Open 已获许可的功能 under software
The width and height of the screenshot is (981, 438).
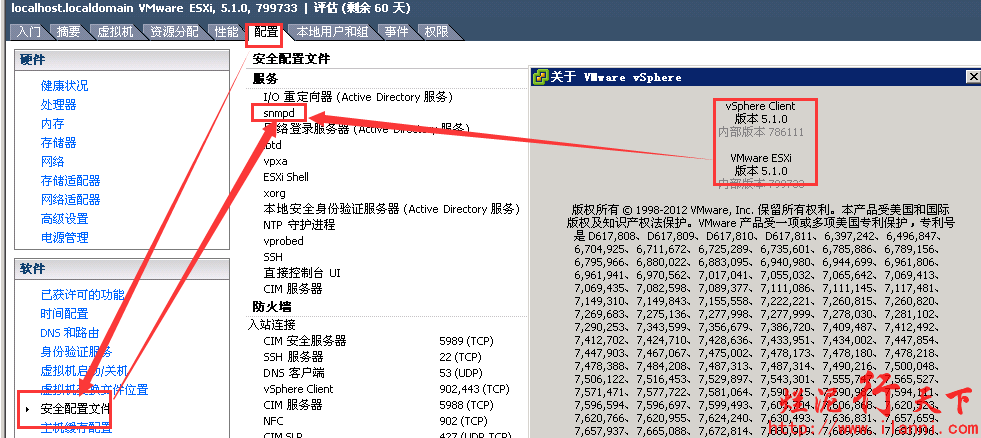[x=82, y=295]
